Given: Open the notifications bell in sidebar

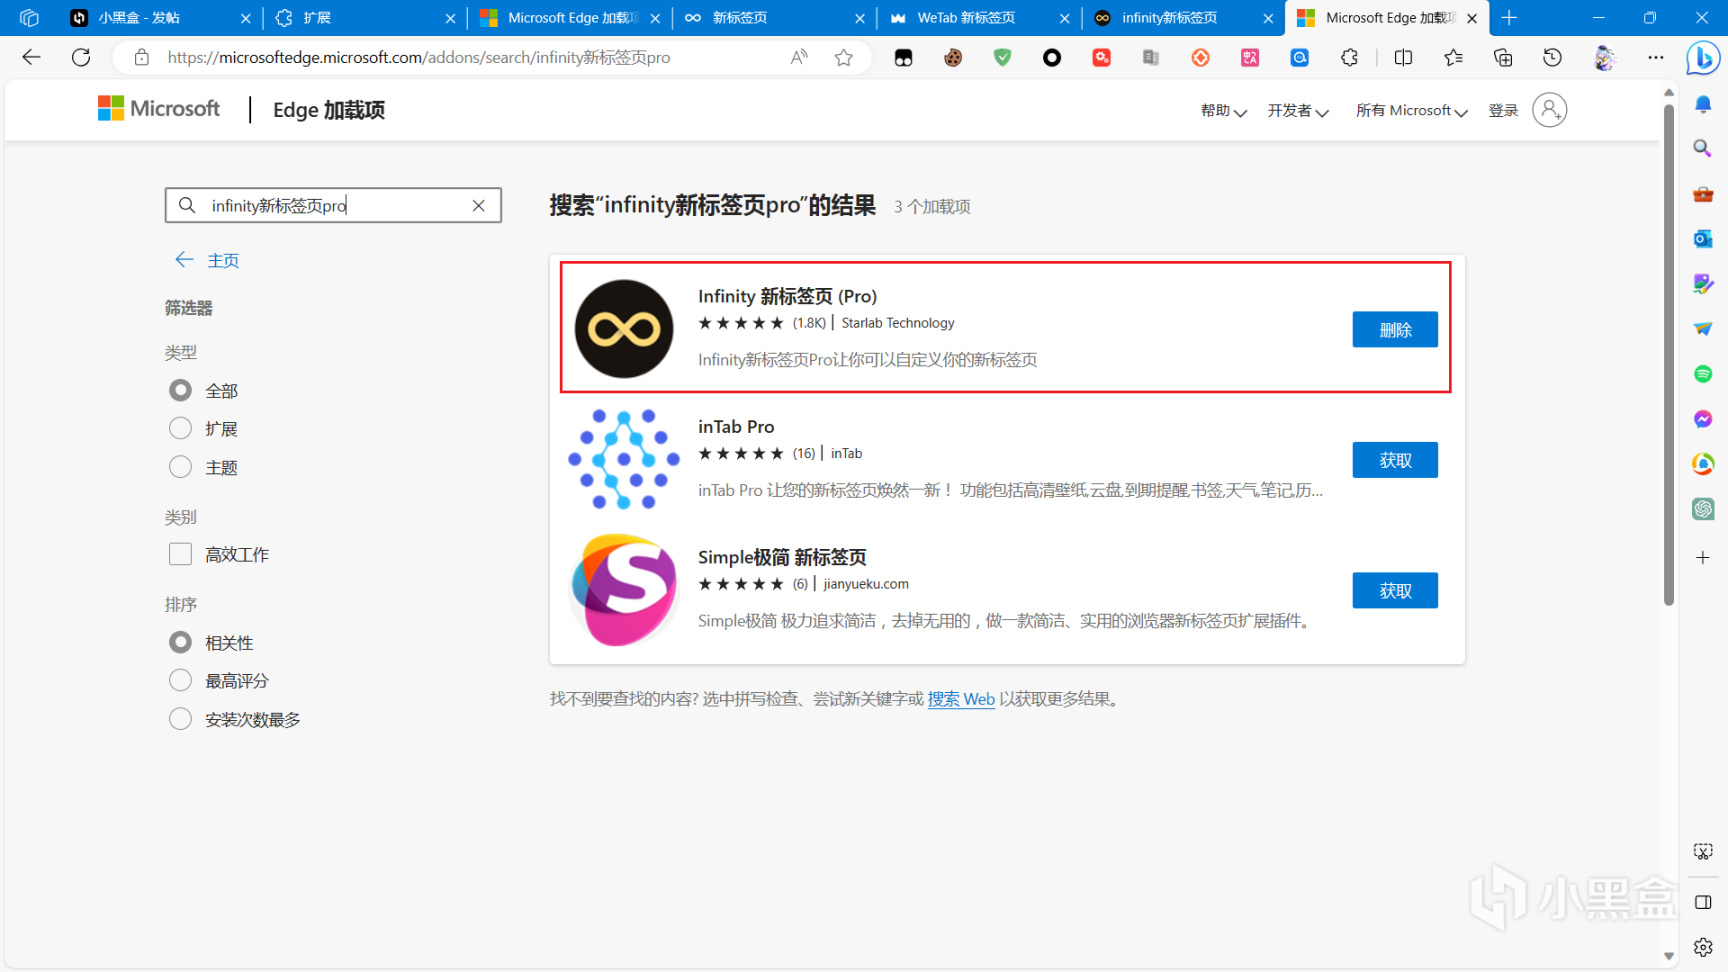Looking at the screenshot, I should (1703, 104).
